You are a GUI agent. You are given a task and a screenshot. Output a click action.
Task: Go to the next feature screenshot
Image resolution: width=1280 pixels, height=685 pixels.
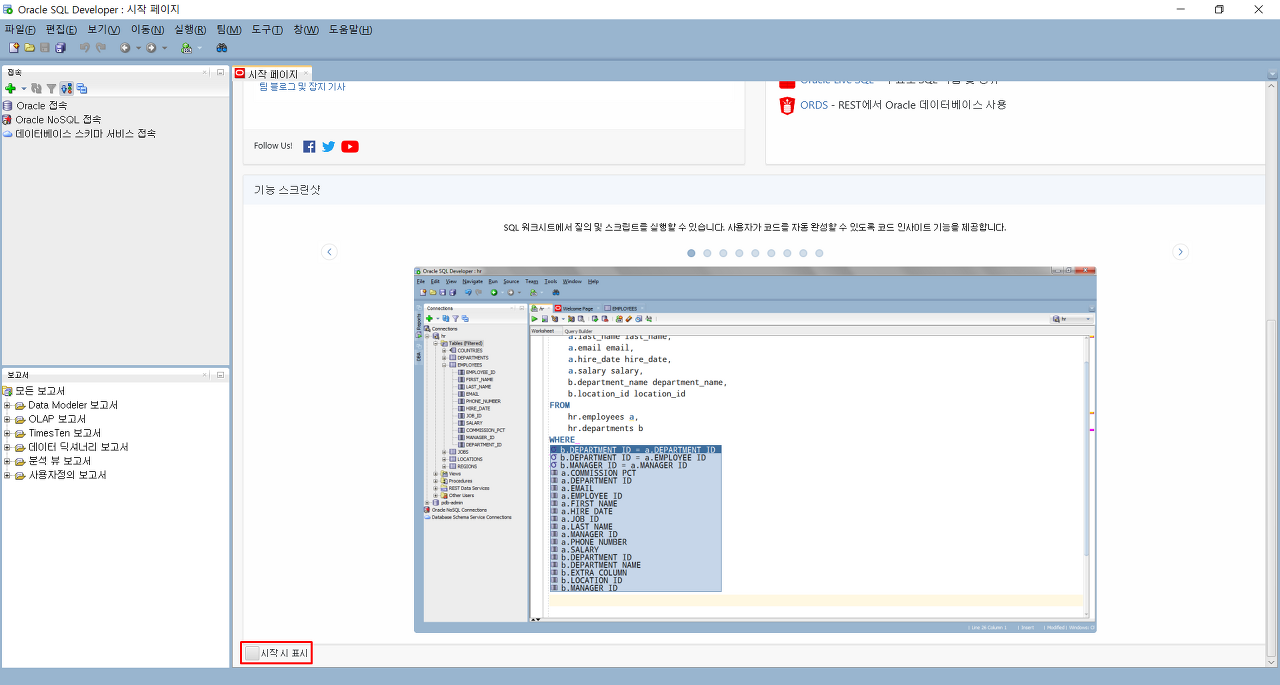(1180, 252)
